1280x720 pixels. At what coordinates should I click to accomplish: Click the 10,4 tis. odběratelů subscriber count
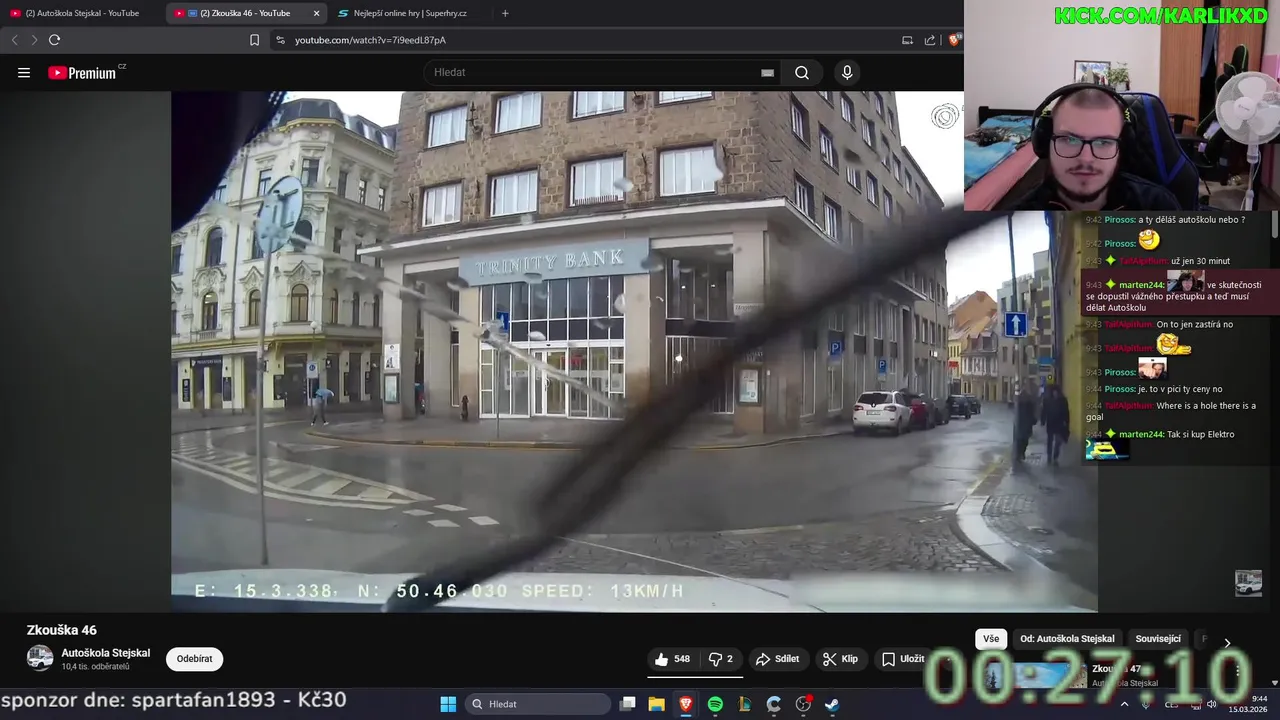96,667
